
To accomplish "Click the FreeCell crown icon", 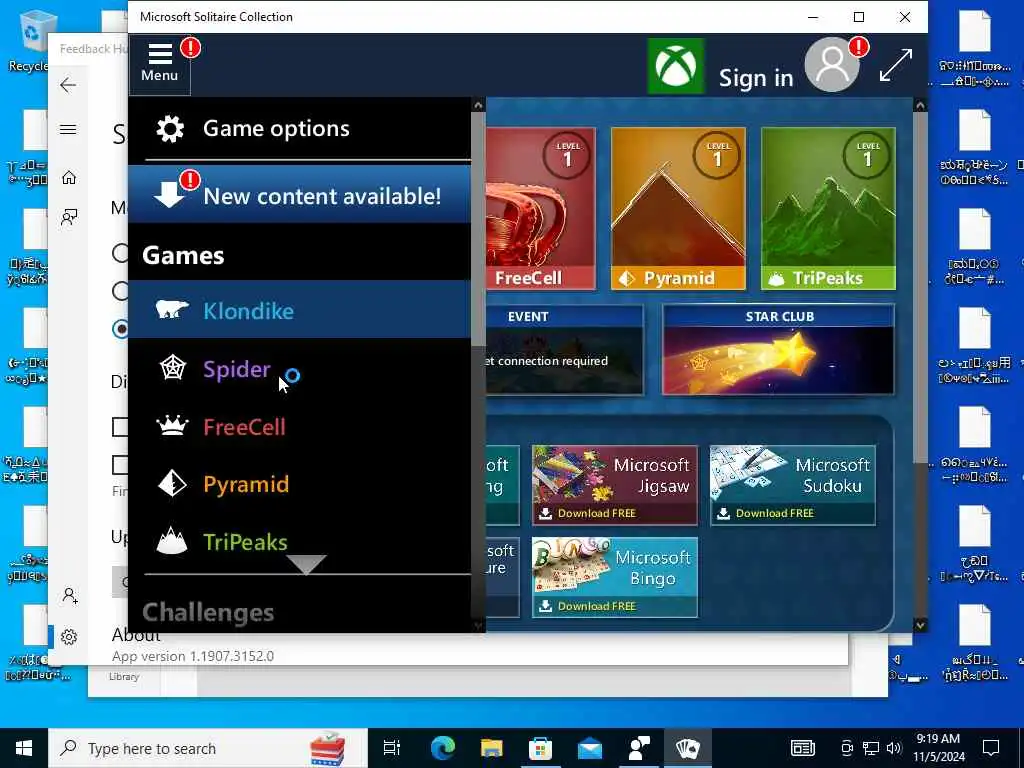I will pos(172,426).
